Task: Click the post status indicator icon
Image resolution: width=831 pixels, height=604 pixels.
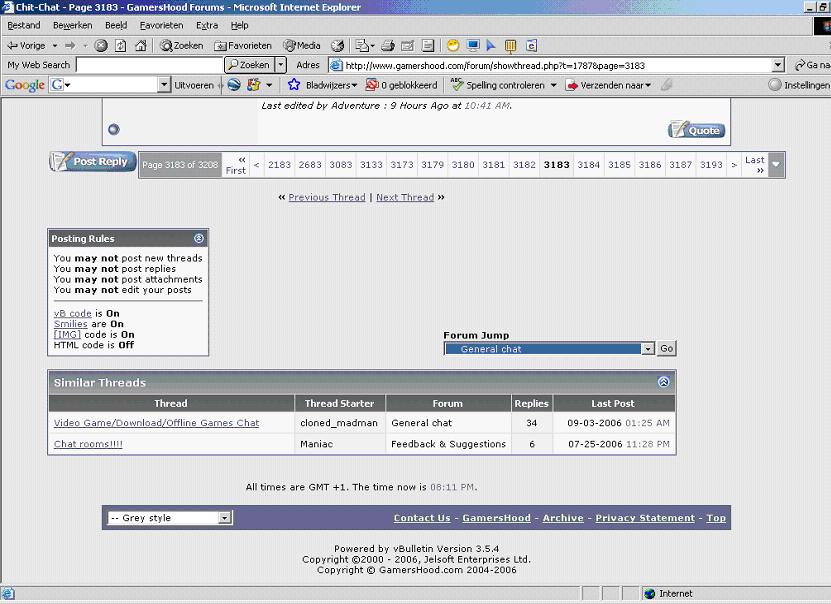Action: click(x=113, y=129)
